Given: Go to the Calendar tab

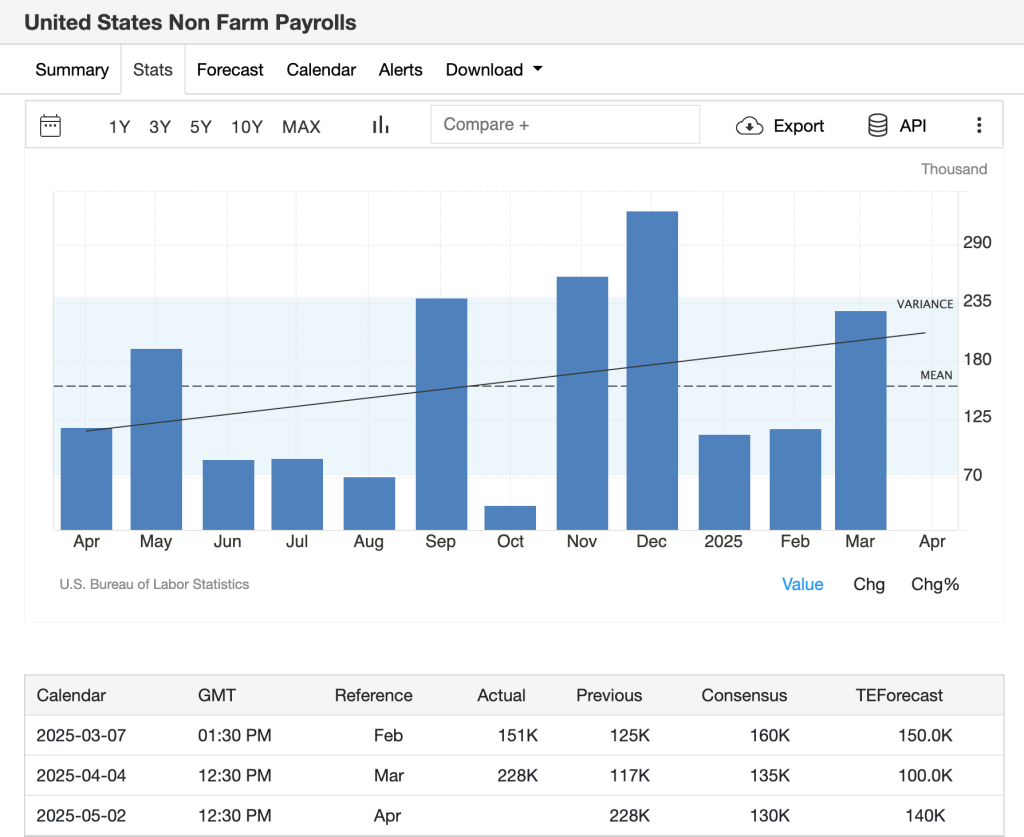Looking at the screenshot, I should pos(321,70).
